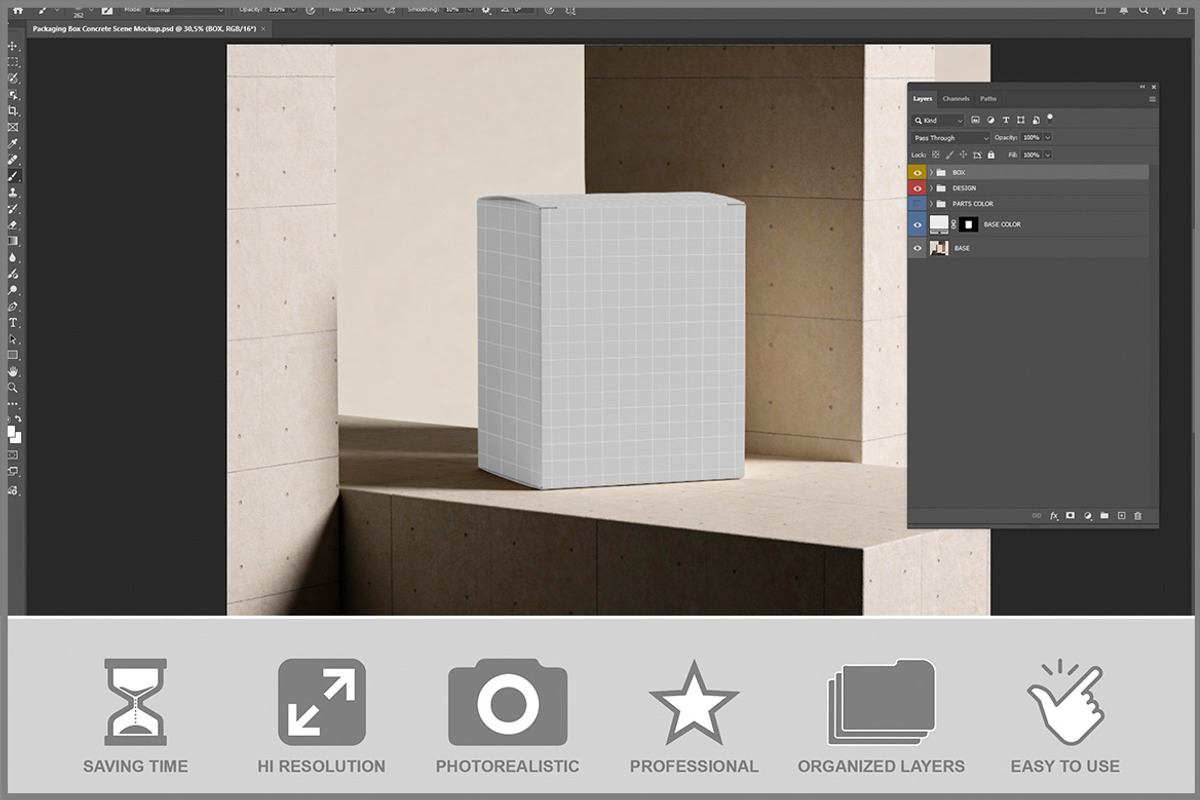Select the Frame tool
The height and width of the screenshot is (800, 1200).
coord(13,127)
